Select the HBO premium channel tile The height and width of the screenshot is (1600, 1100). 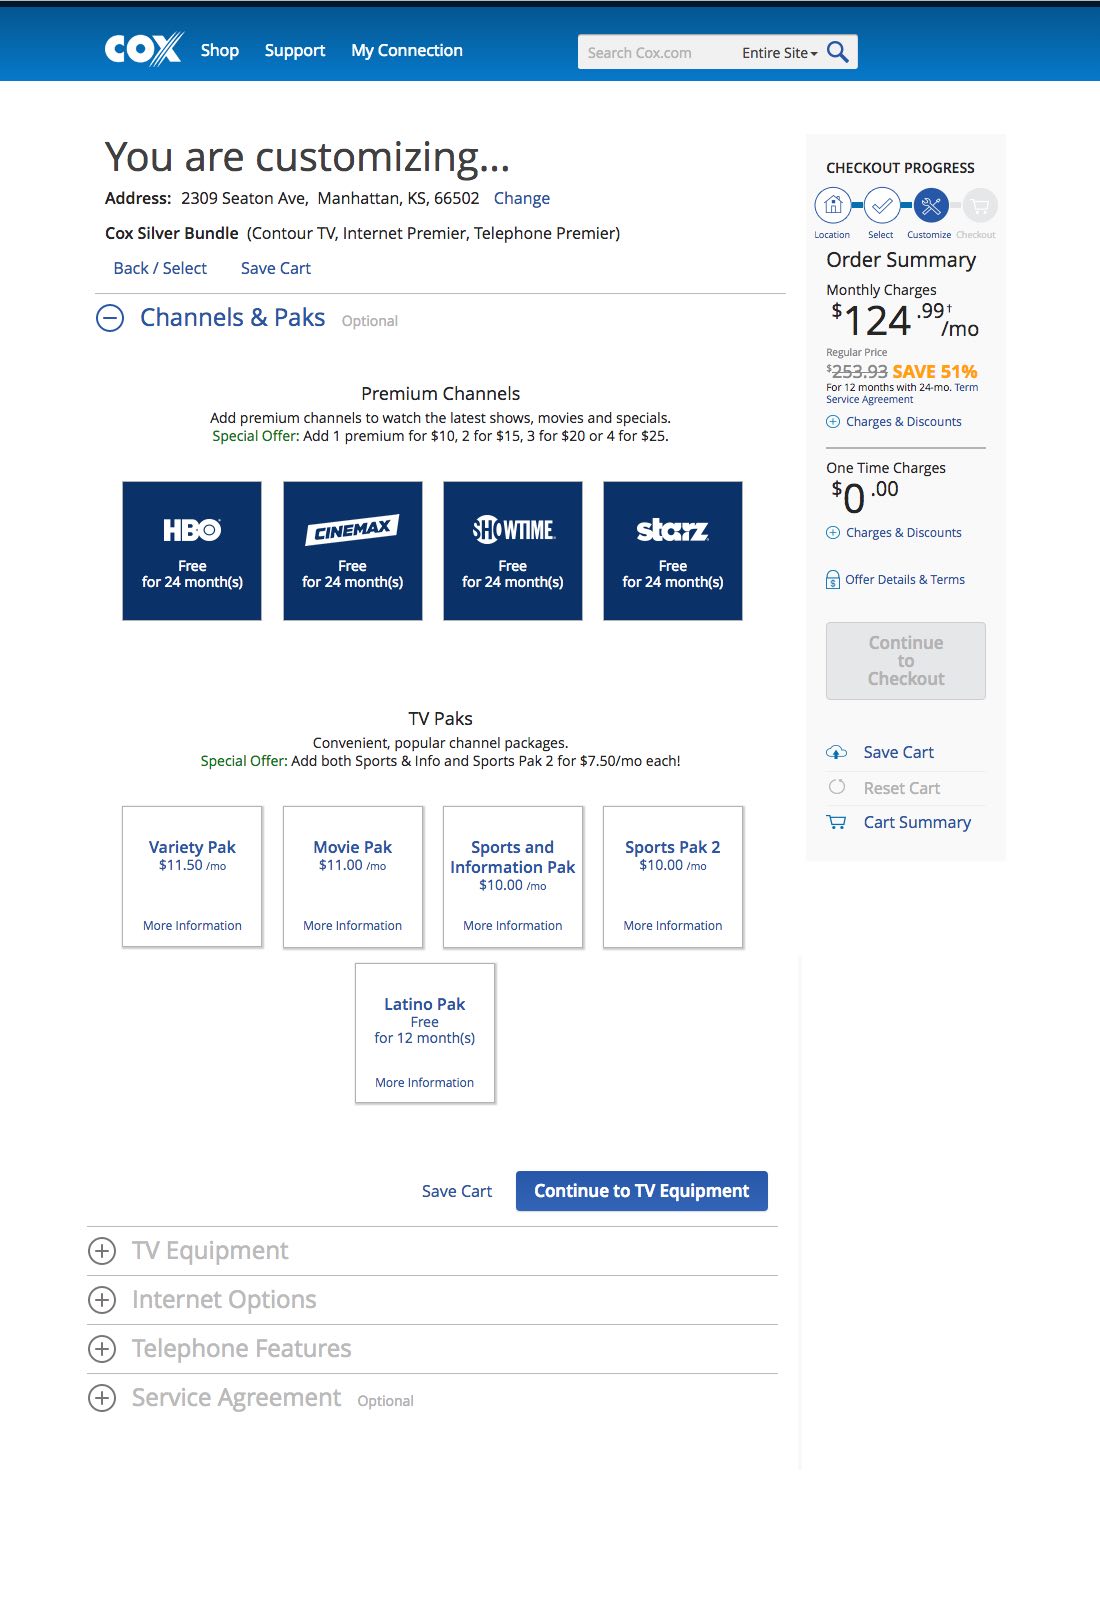pos(192,551)
